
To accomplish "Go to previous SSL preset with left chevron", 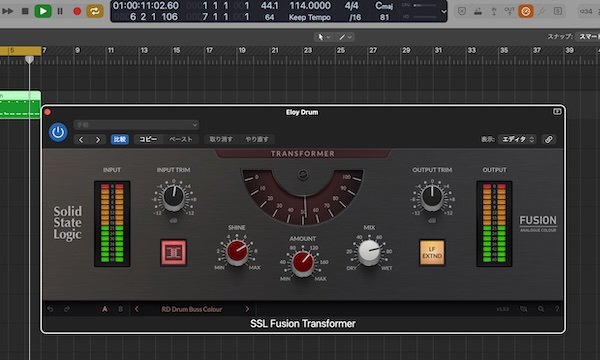I will click(137, 309).
